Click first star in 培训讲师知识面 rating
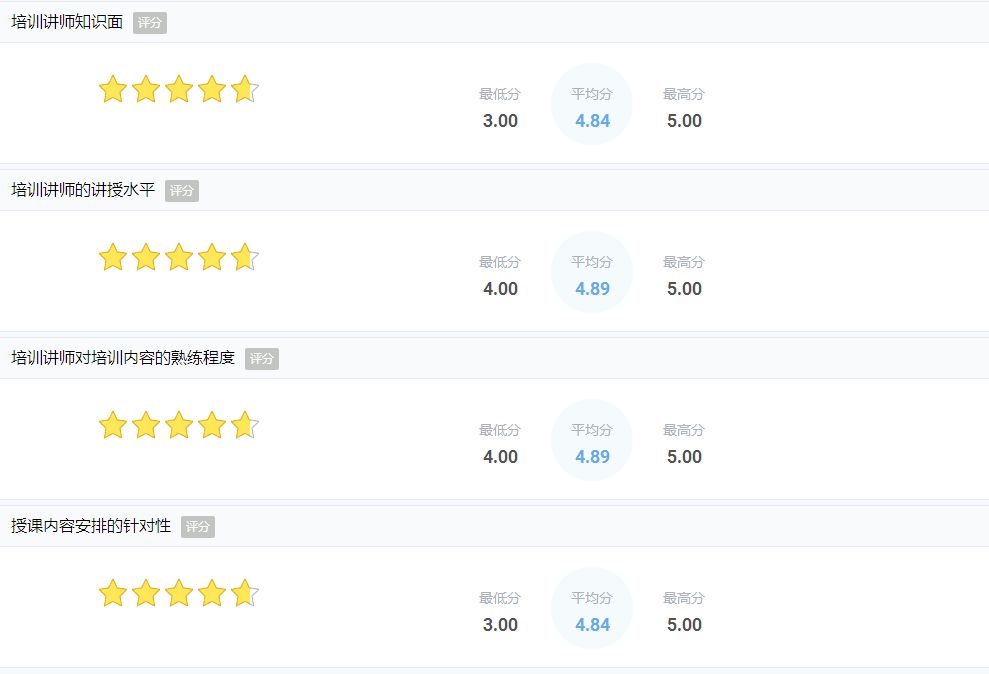Screen dimensions: 989x674 [x=113, y=90]
